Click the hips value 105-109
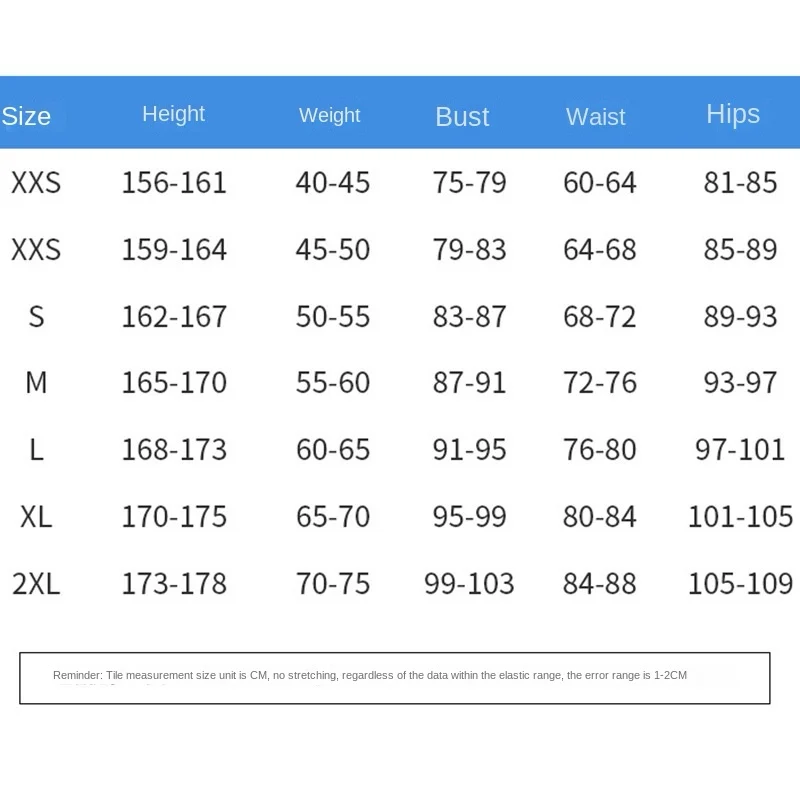The image size is (800, 800). tap(740, 583)
